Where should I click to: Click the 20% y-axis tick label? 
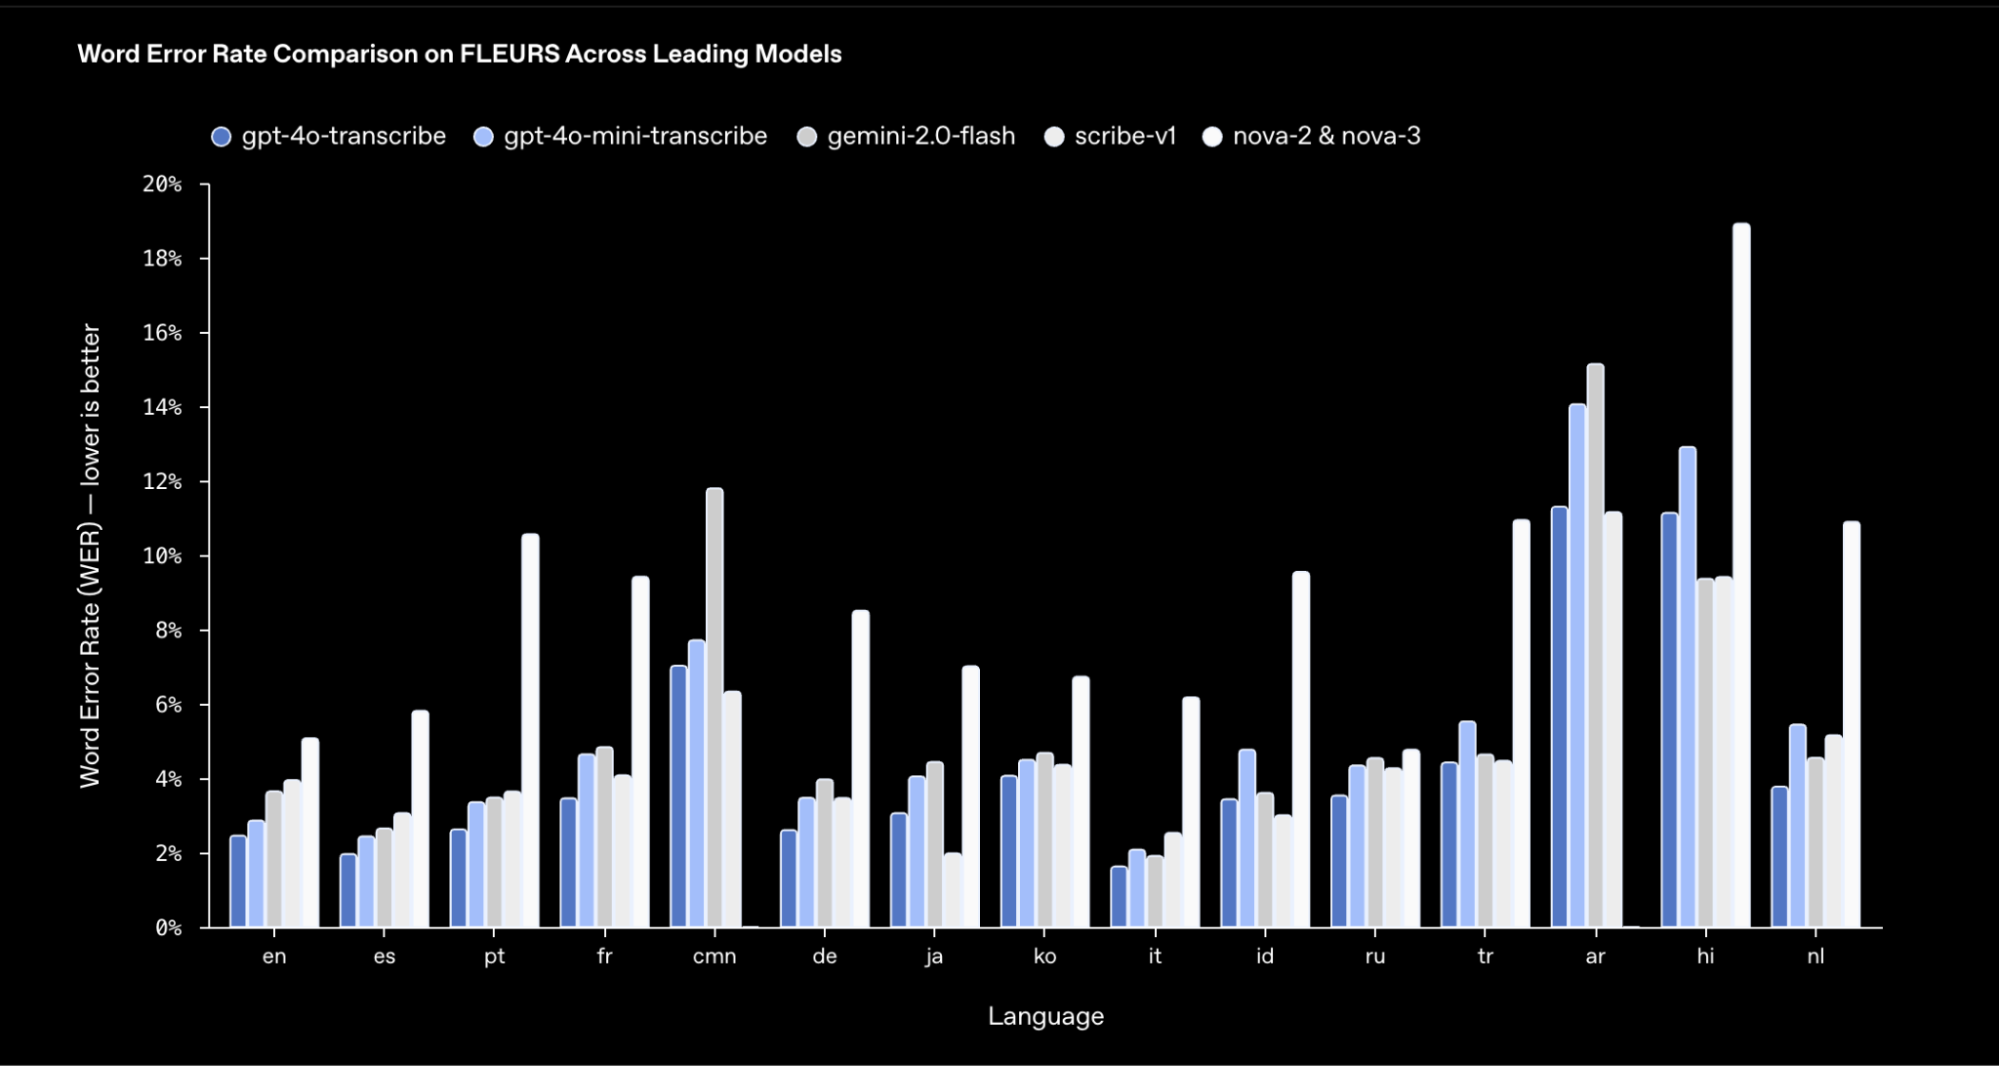(162, 184)
